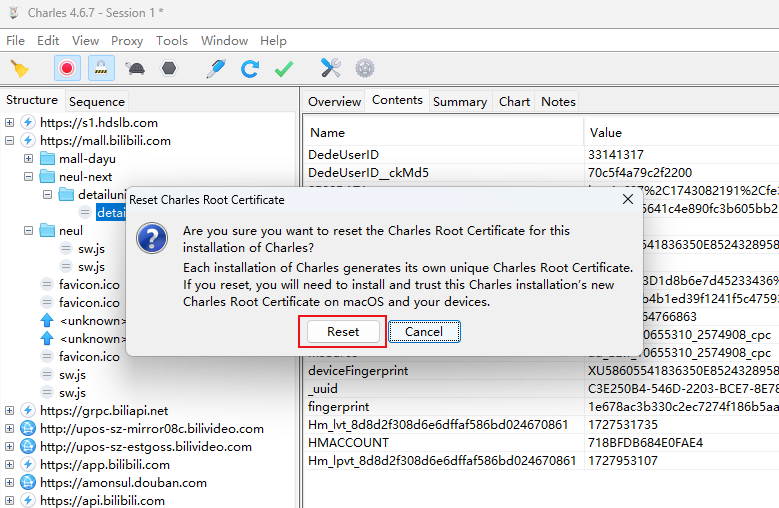Viewport: 779px width, 508px height.
Task: Expand the https://app.bilibili.com node
Action: (x=9, y=464)
